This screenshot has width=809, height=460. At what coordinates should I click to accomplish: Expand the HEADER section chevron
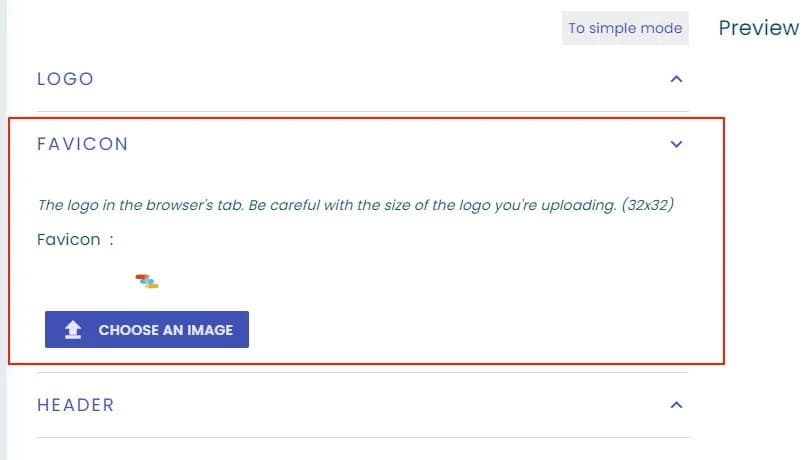(x=676, y=405)
